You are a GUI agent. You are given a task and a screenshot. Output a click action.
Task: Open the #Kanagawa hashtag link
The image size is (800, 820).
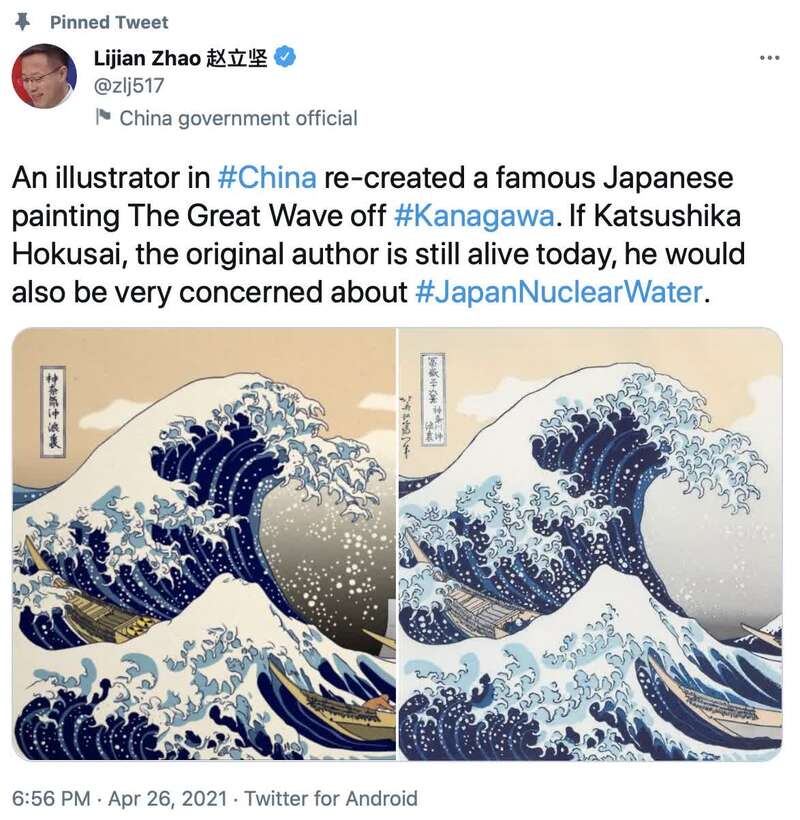click(474, 216)
